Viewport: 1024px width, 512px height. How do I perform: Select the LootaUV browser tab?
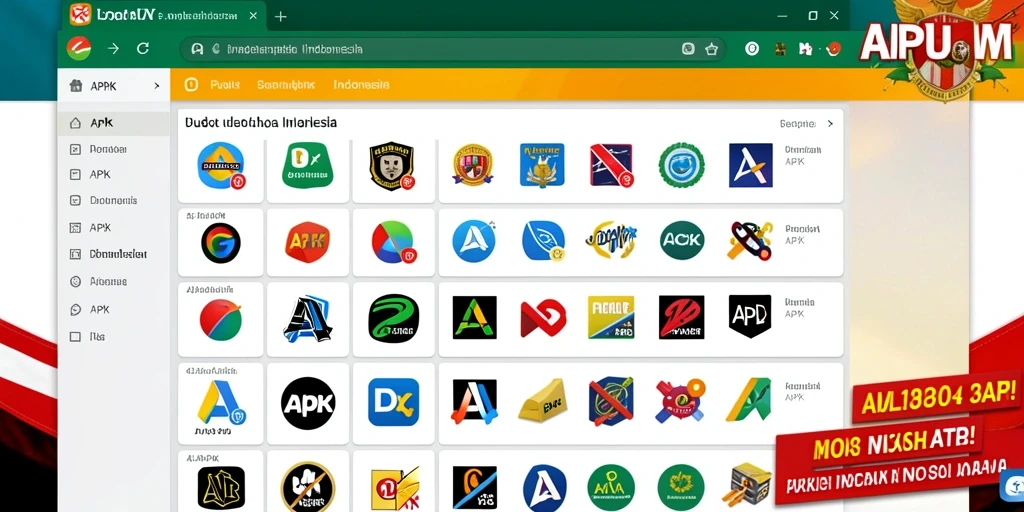(x=164, y=15)
